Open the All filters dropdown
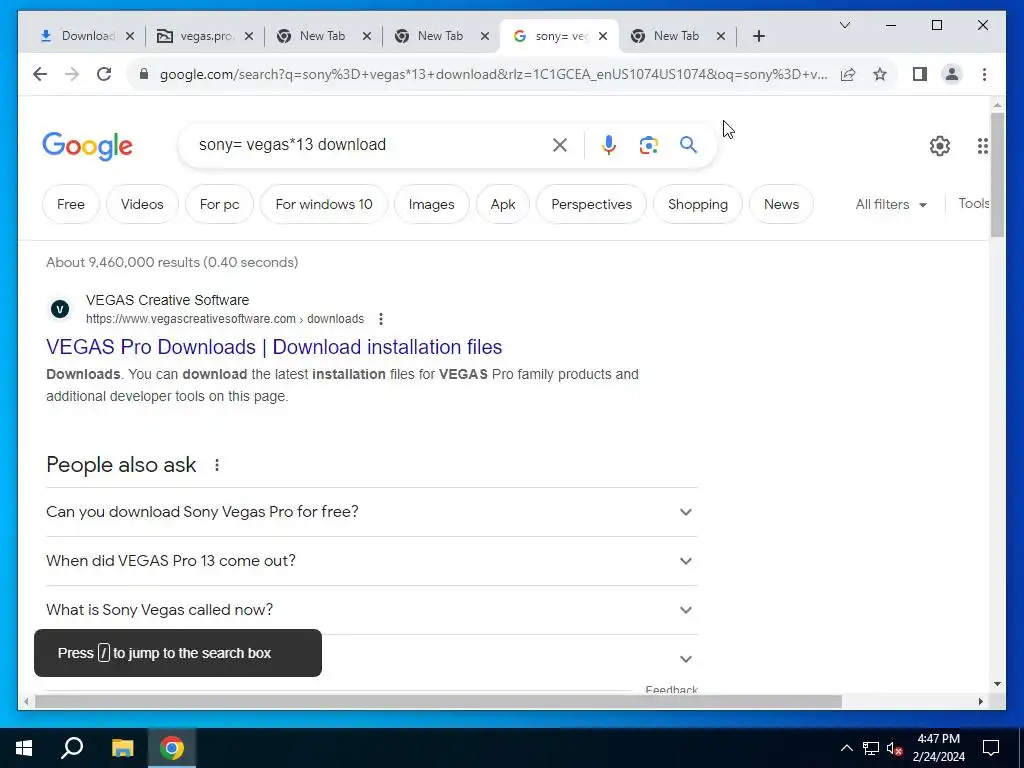 pyautogui.click(x=891, y=204)
